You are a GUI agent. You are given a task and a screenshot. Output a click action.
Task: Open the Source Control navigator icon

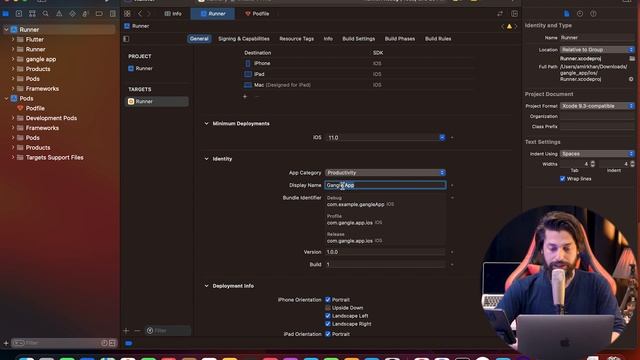19,13
